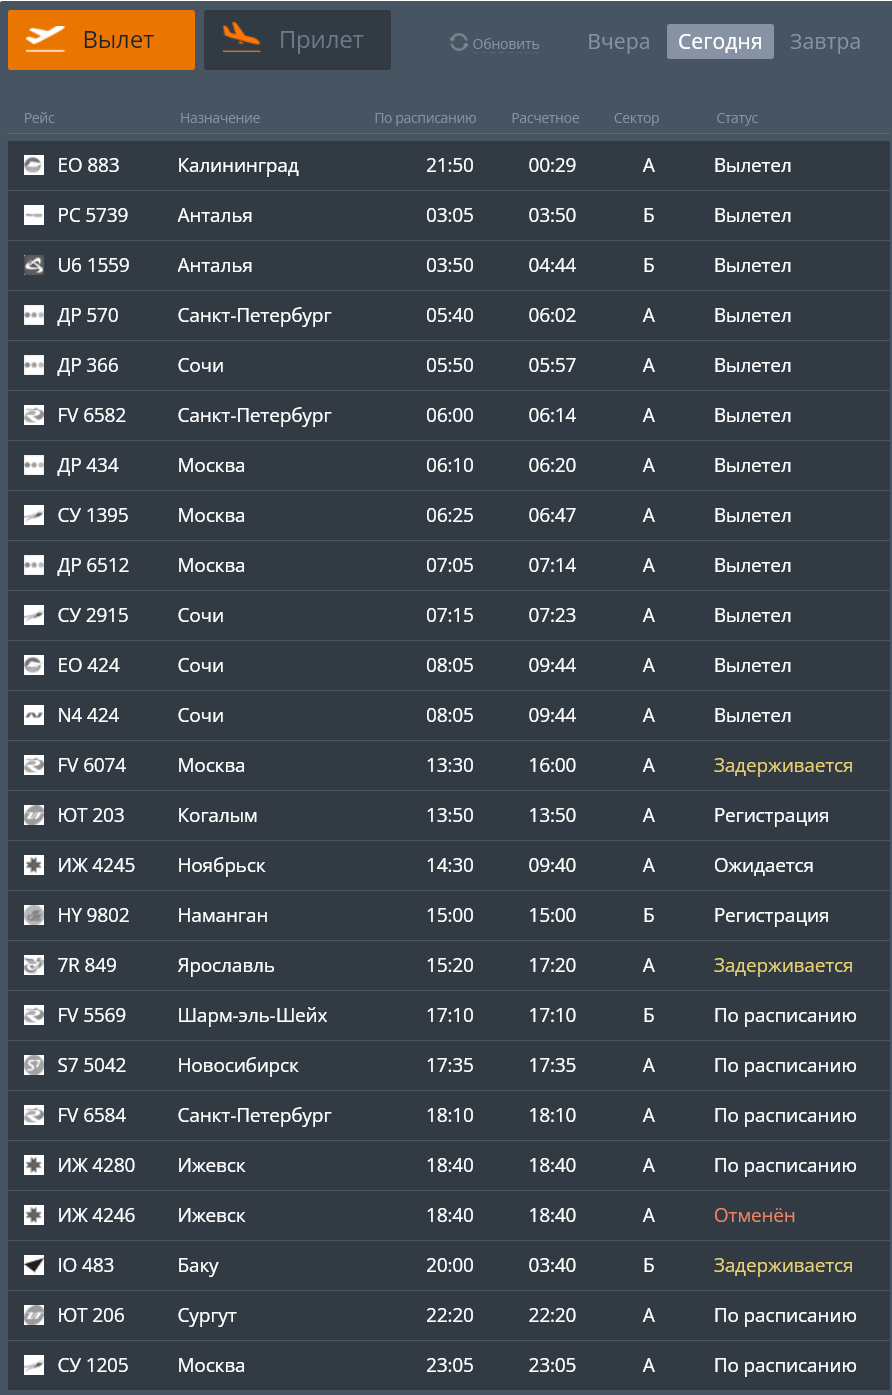
Task: Click the airline icon for N4 424
Action: click(x=34, y=715)
